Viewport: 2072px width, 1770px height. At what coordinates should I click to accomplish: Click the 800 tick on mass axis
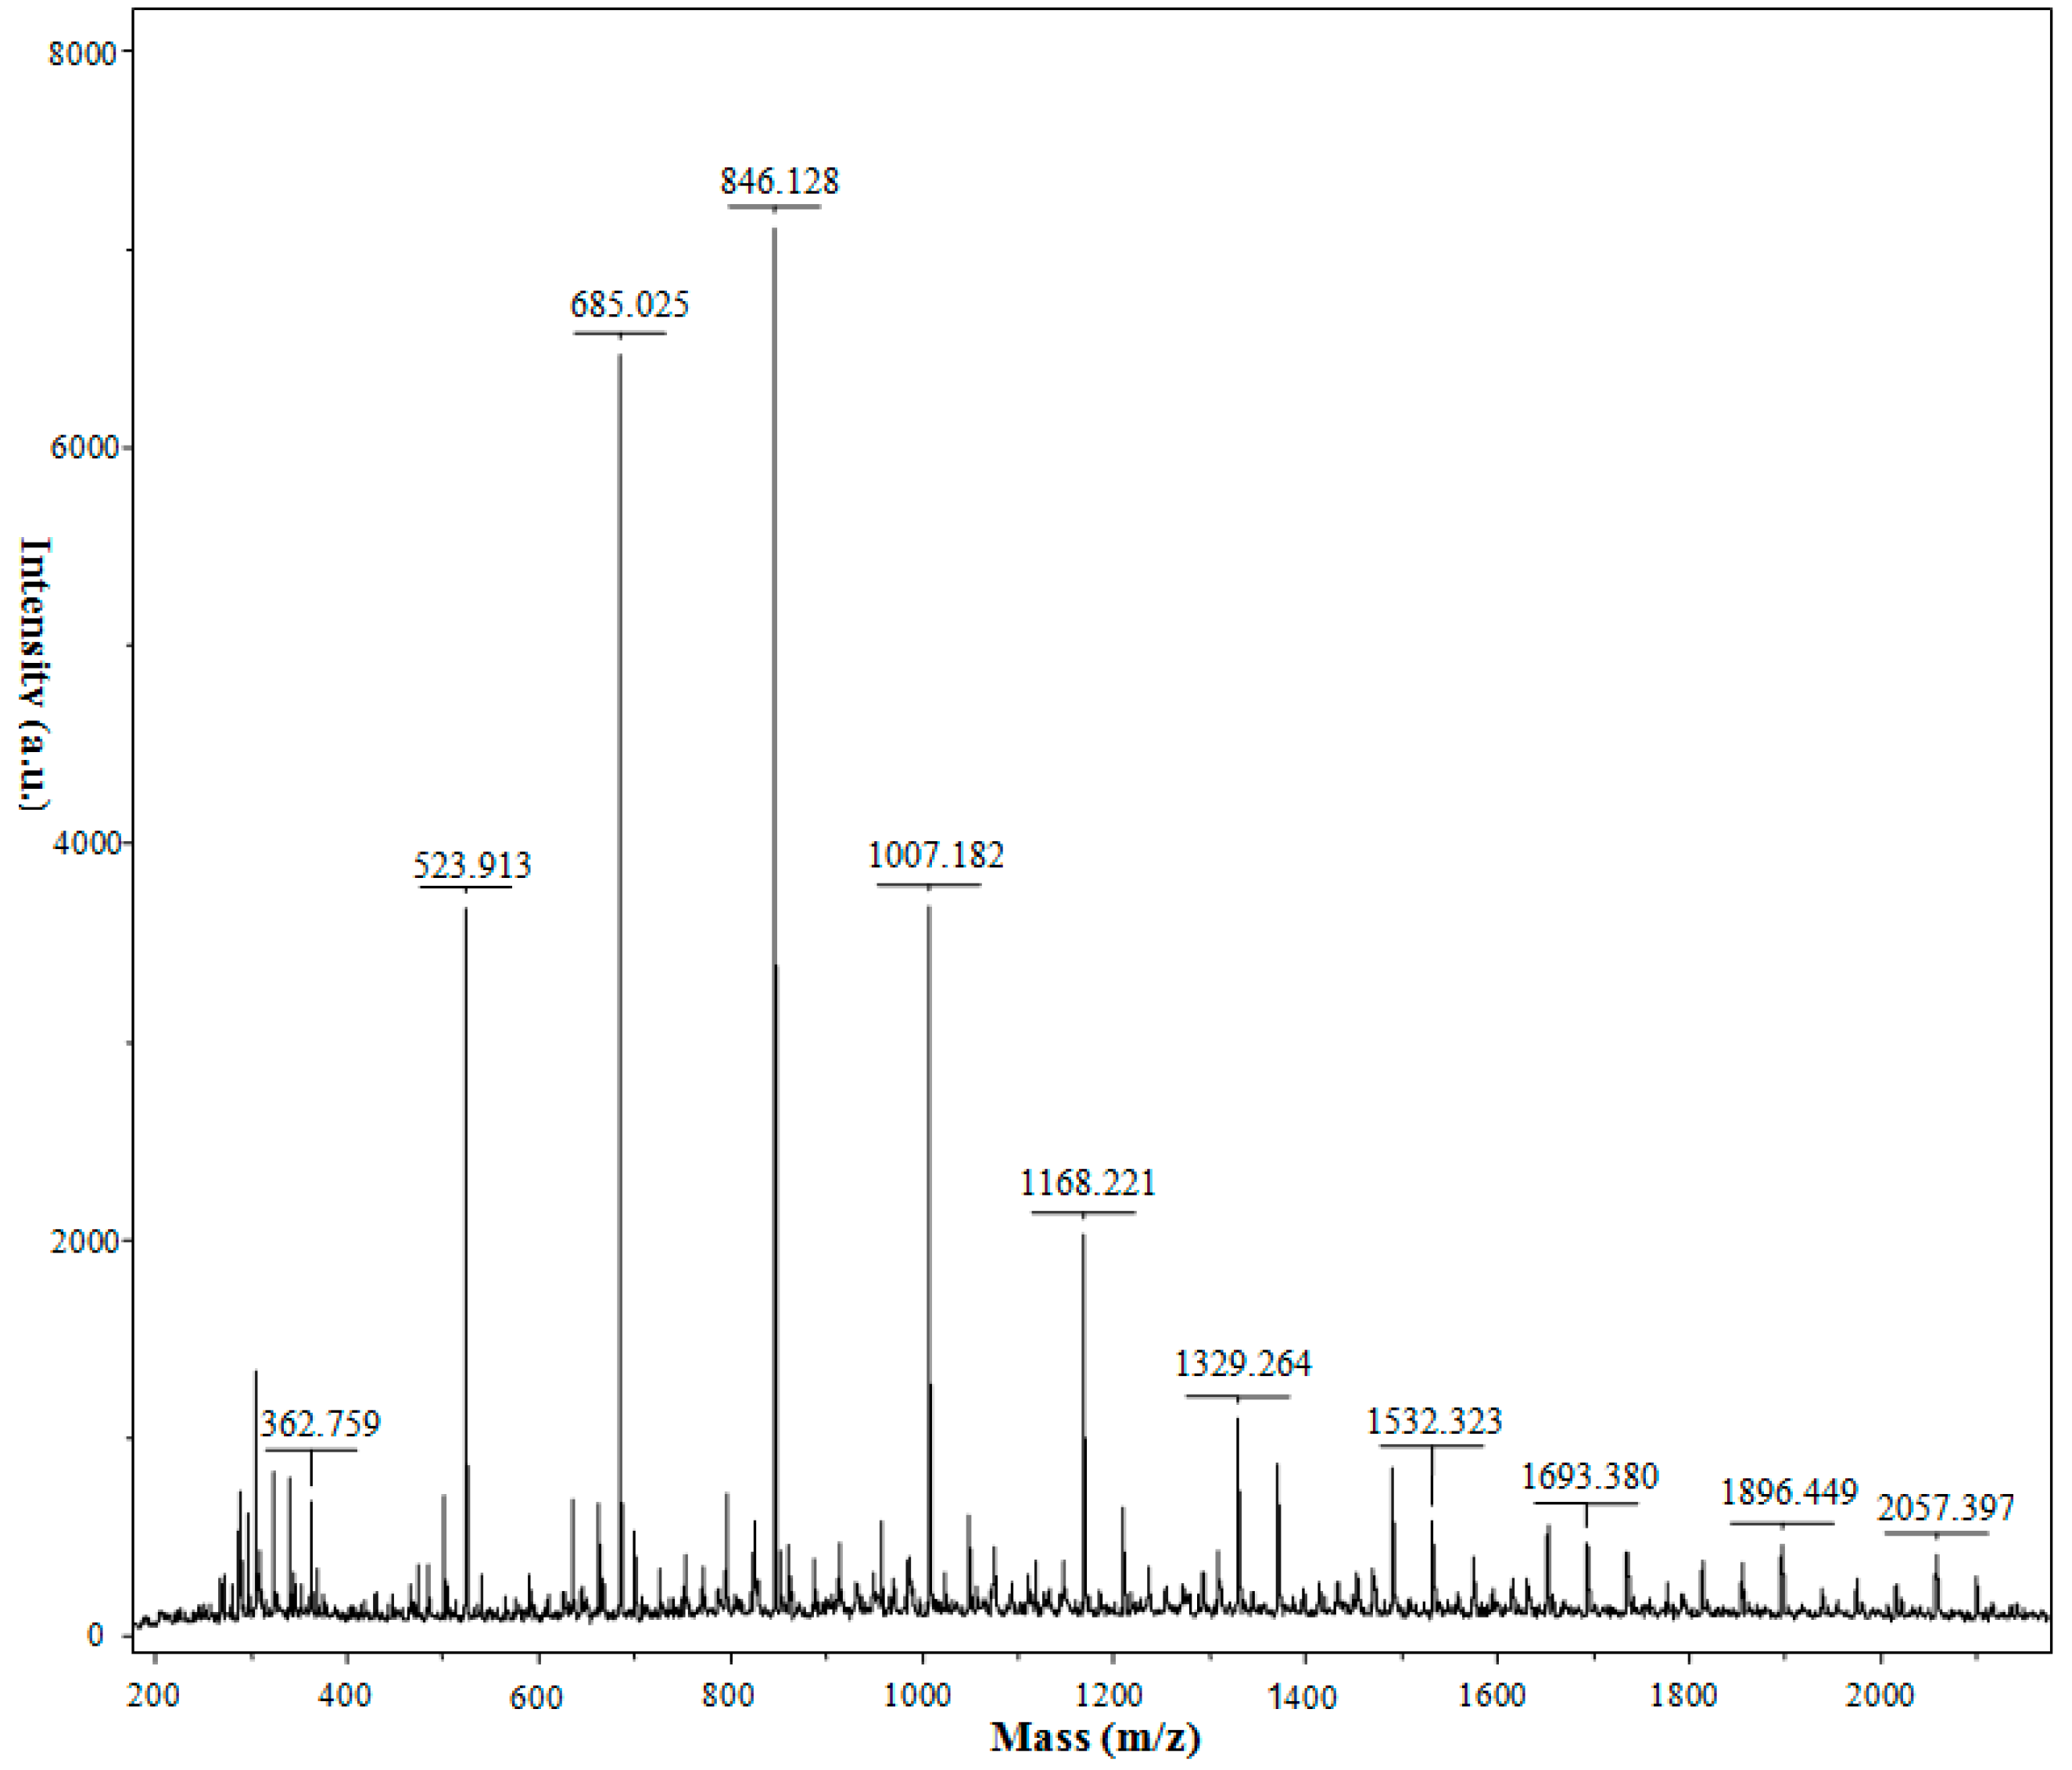(728, 1694)
